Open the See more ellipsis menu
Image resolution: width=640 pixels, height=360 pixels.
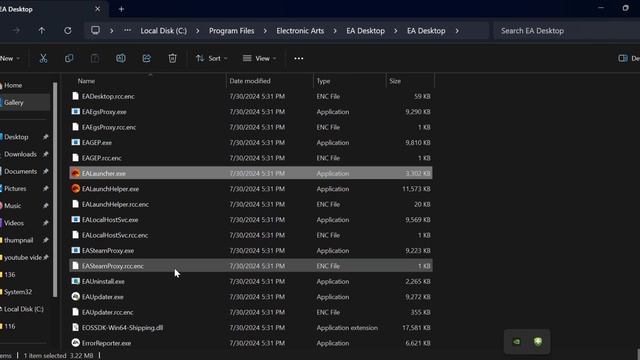click(299, 58)
